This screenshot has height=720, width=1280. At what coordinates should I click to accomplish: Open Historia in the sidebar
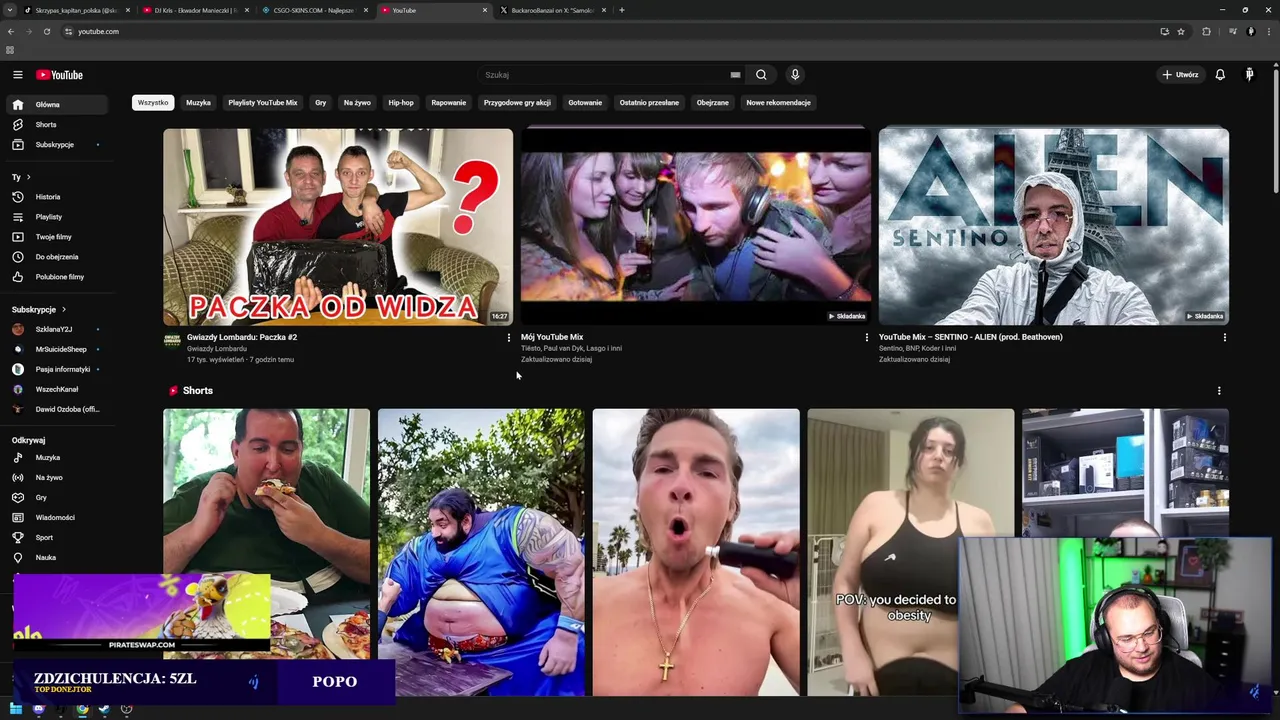tap(56, 197)
